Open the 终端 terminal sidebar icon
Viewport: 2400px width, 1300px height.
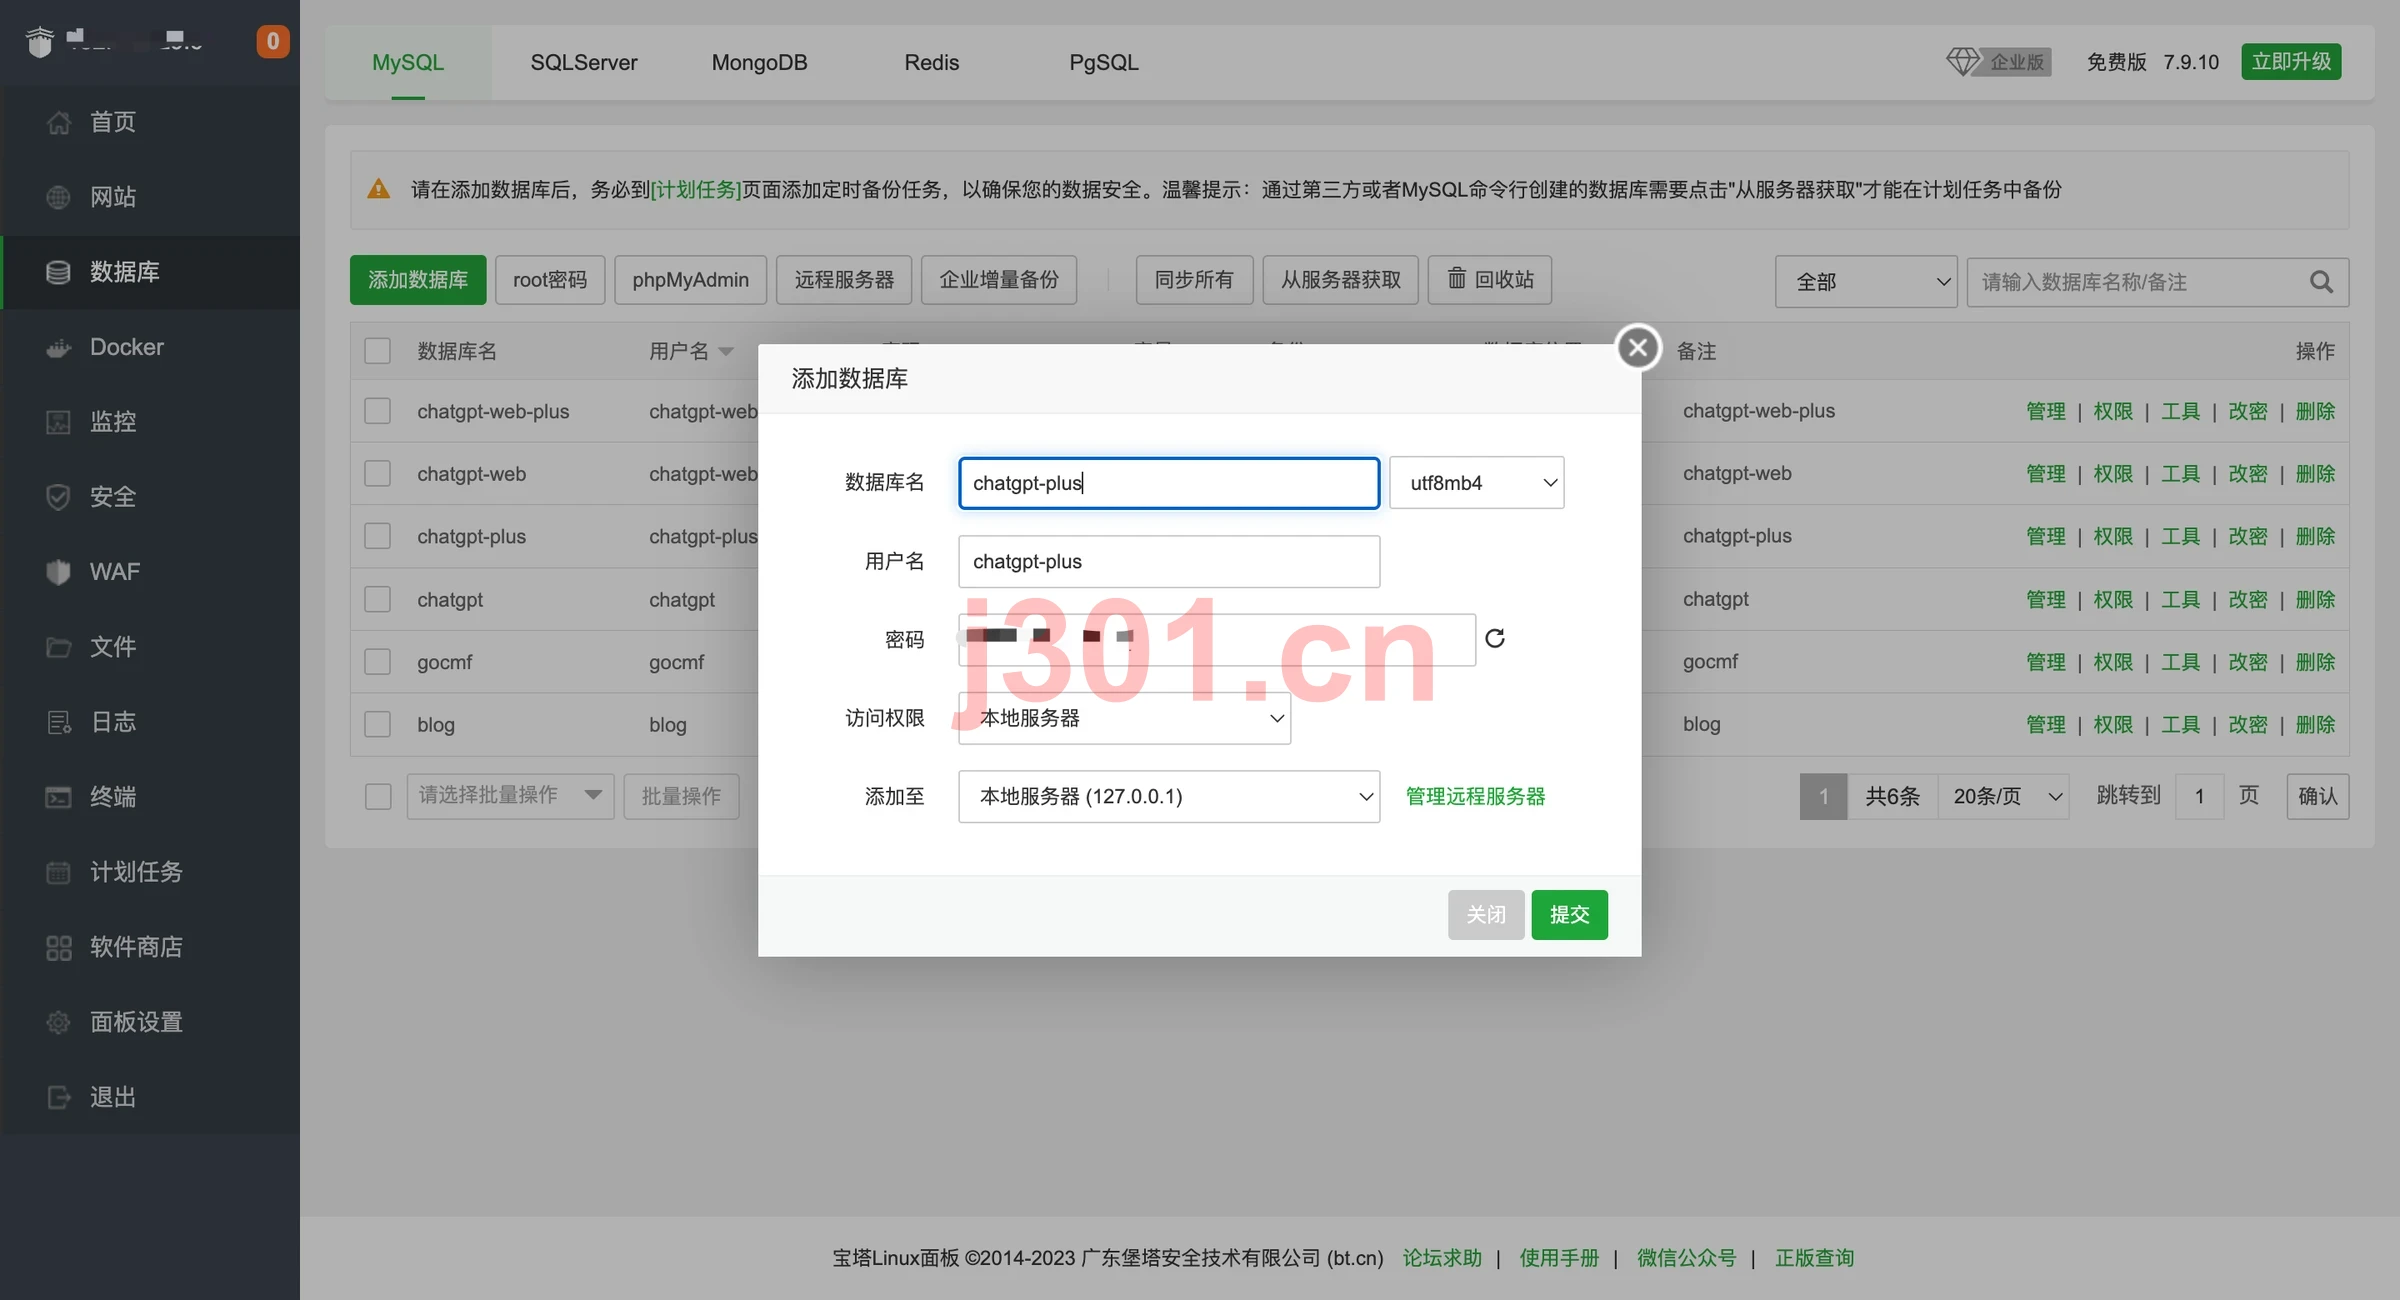coord(58,797)
